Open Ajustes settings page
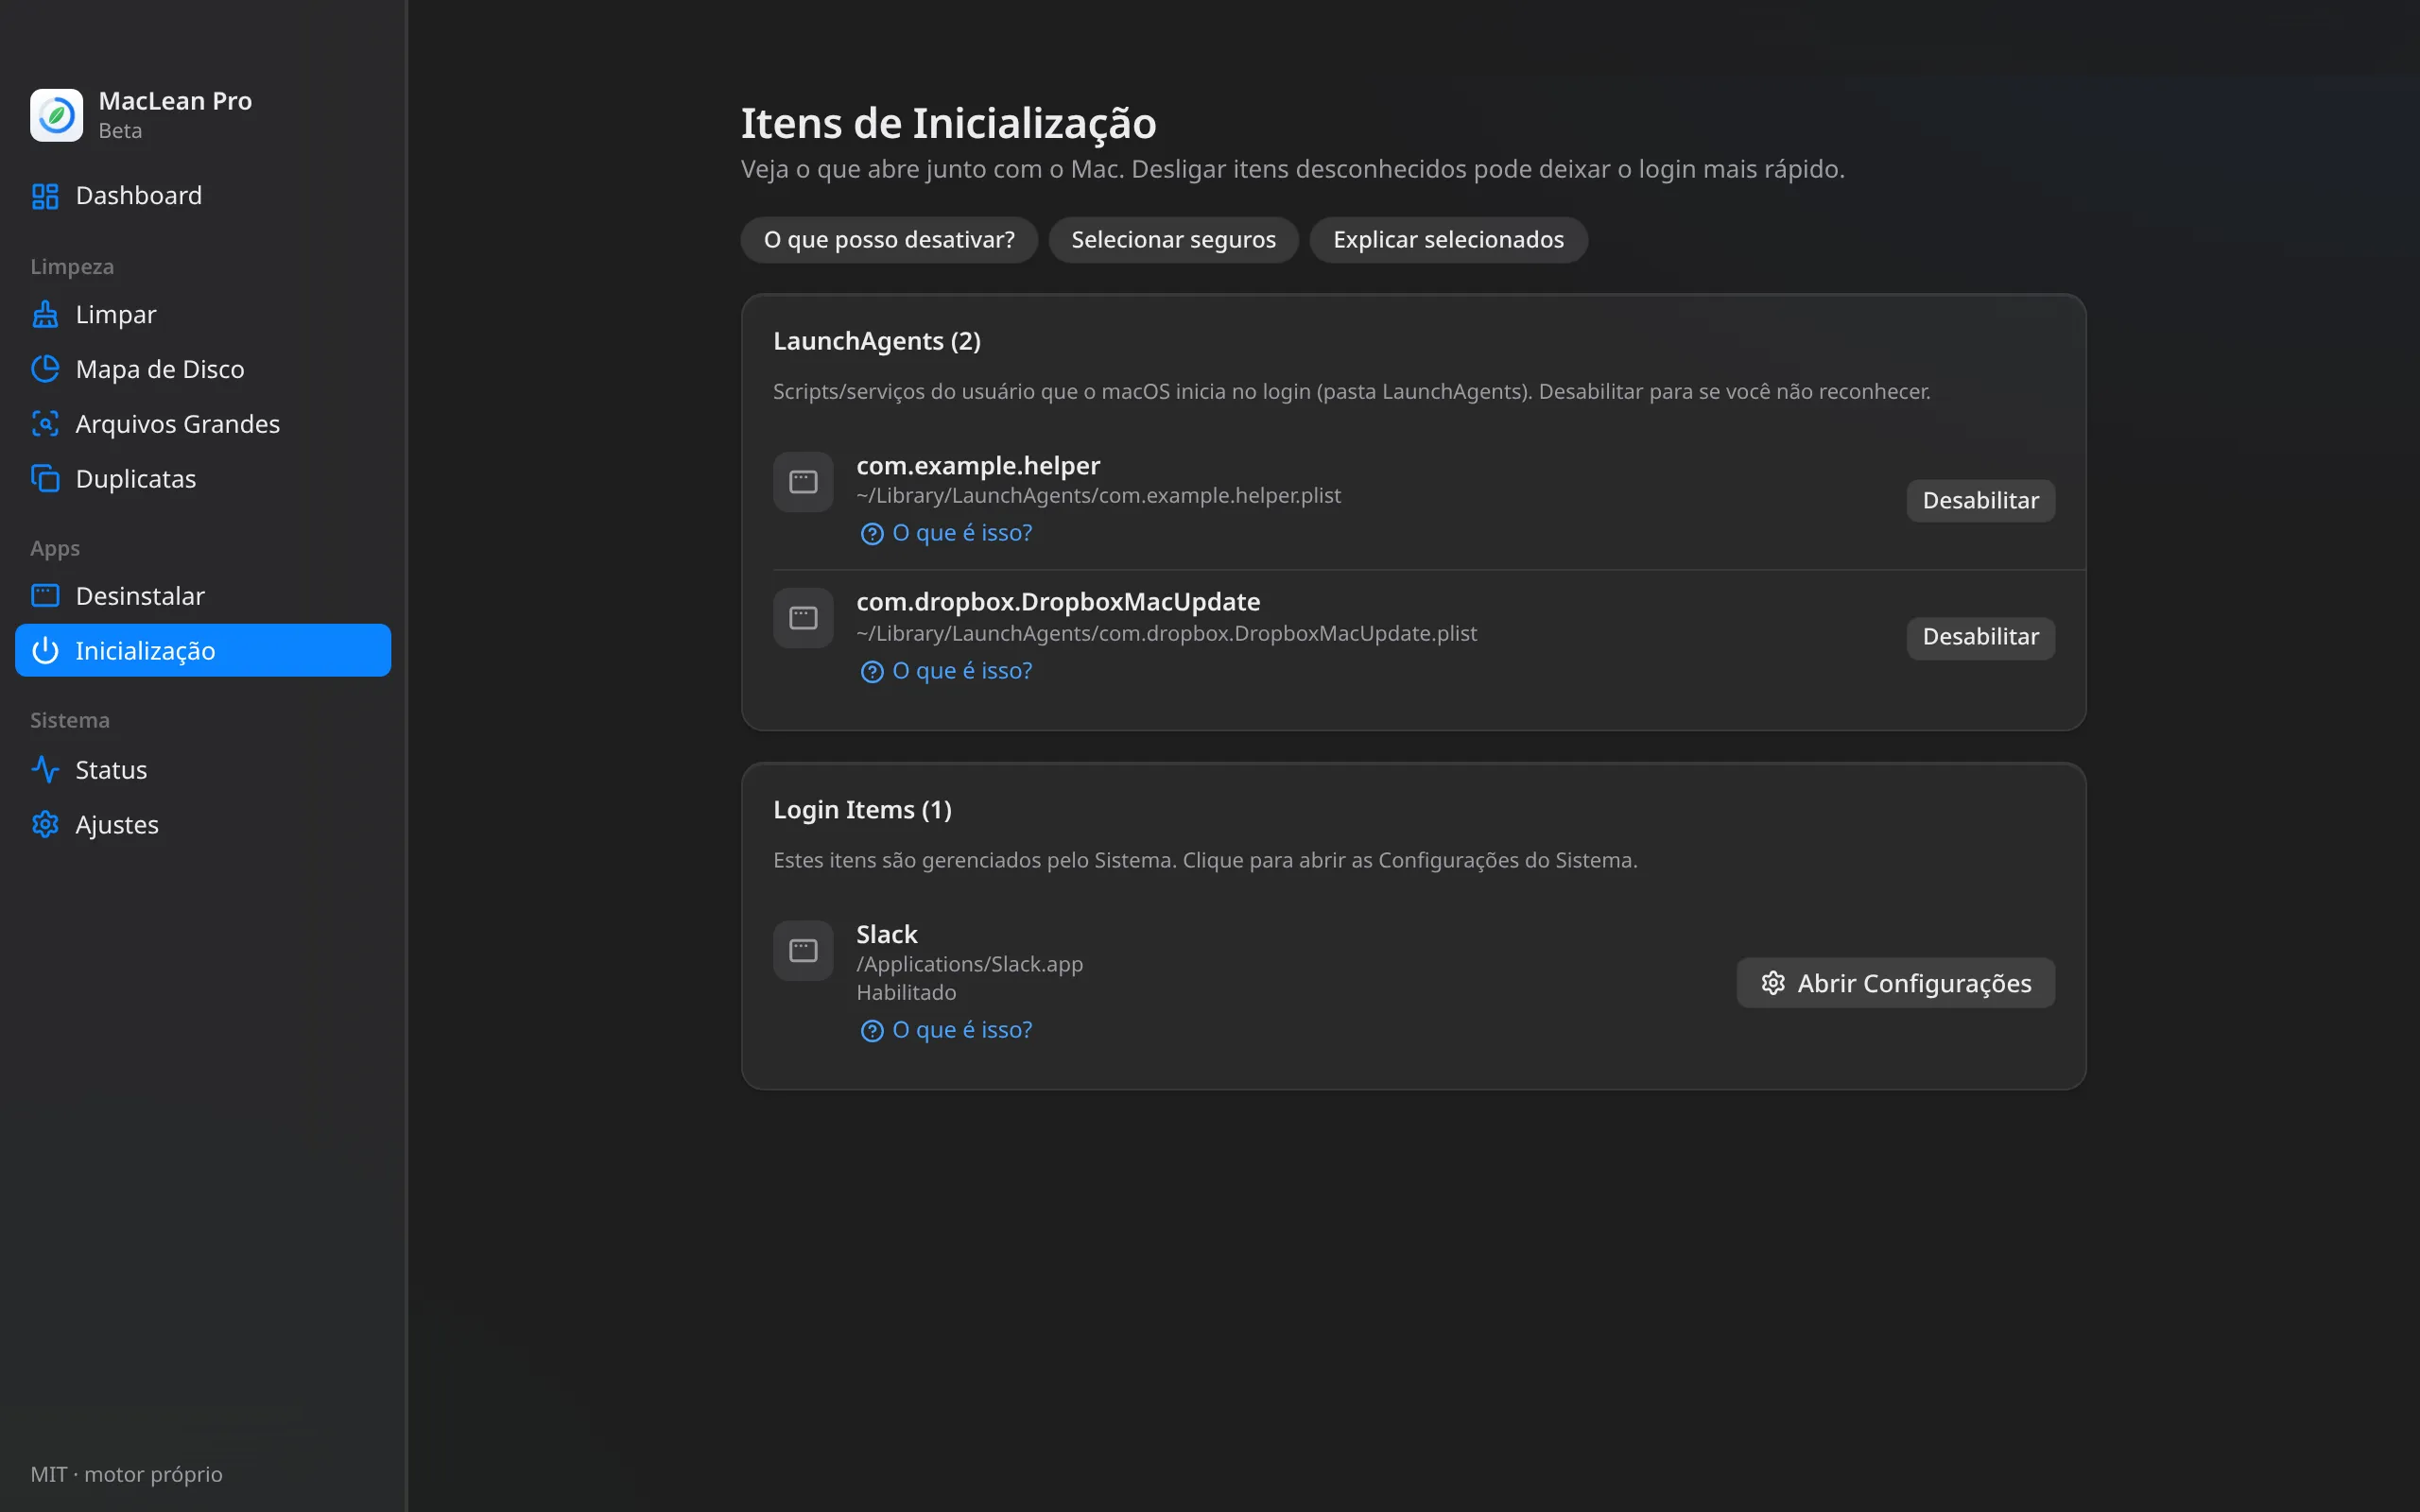 pos(203,825)
